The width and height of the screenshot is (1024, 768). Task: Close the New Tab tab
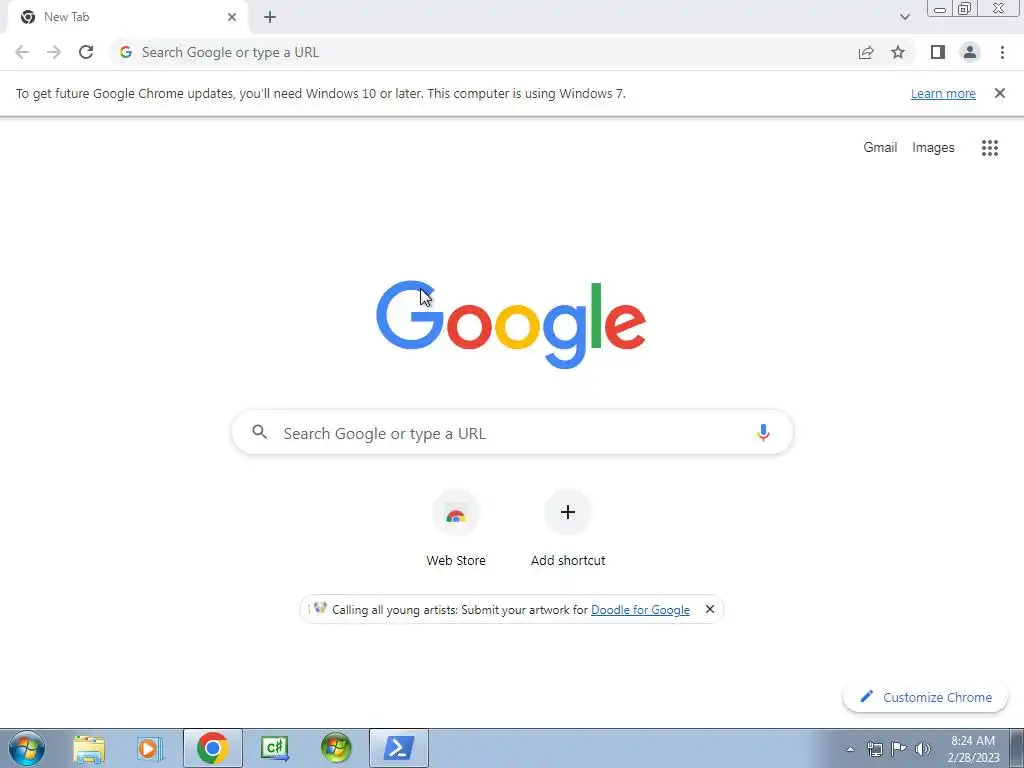232,17
